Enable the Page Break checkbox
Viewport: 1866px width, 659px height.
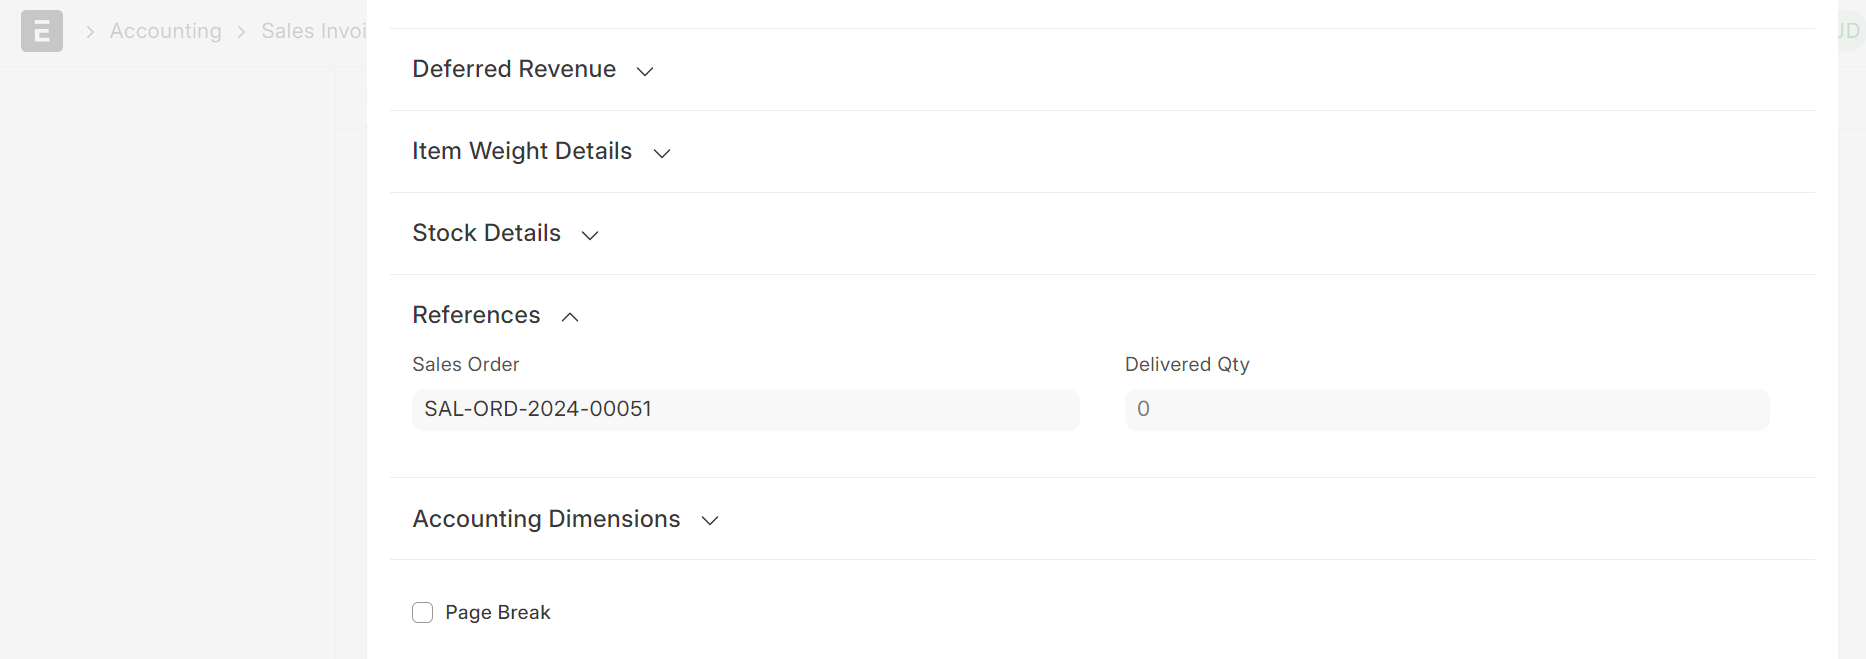click(x=423, y=613)
